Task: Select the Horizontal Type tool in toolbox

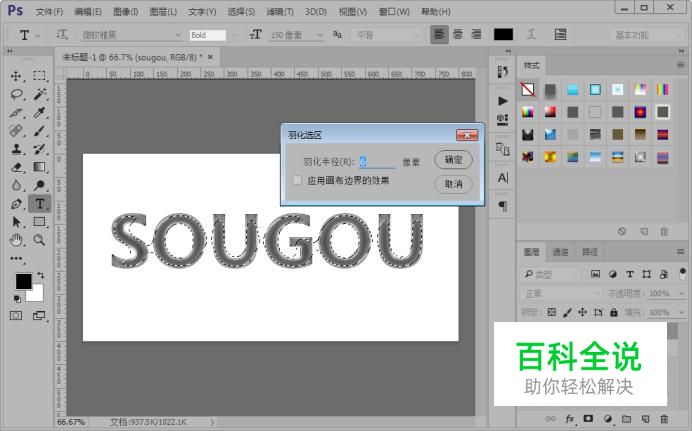Action: click(39, 204)
